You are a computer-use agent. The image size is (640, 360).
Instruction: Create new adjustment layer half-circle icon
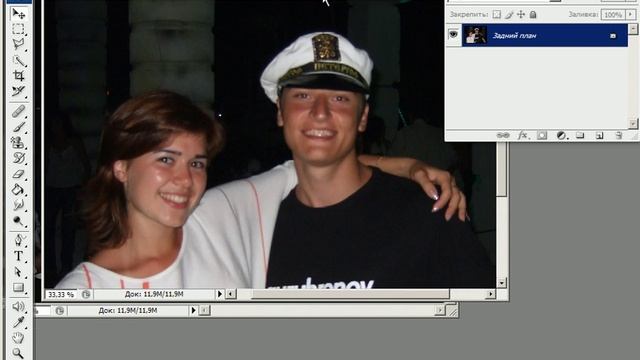coord(561,136)
